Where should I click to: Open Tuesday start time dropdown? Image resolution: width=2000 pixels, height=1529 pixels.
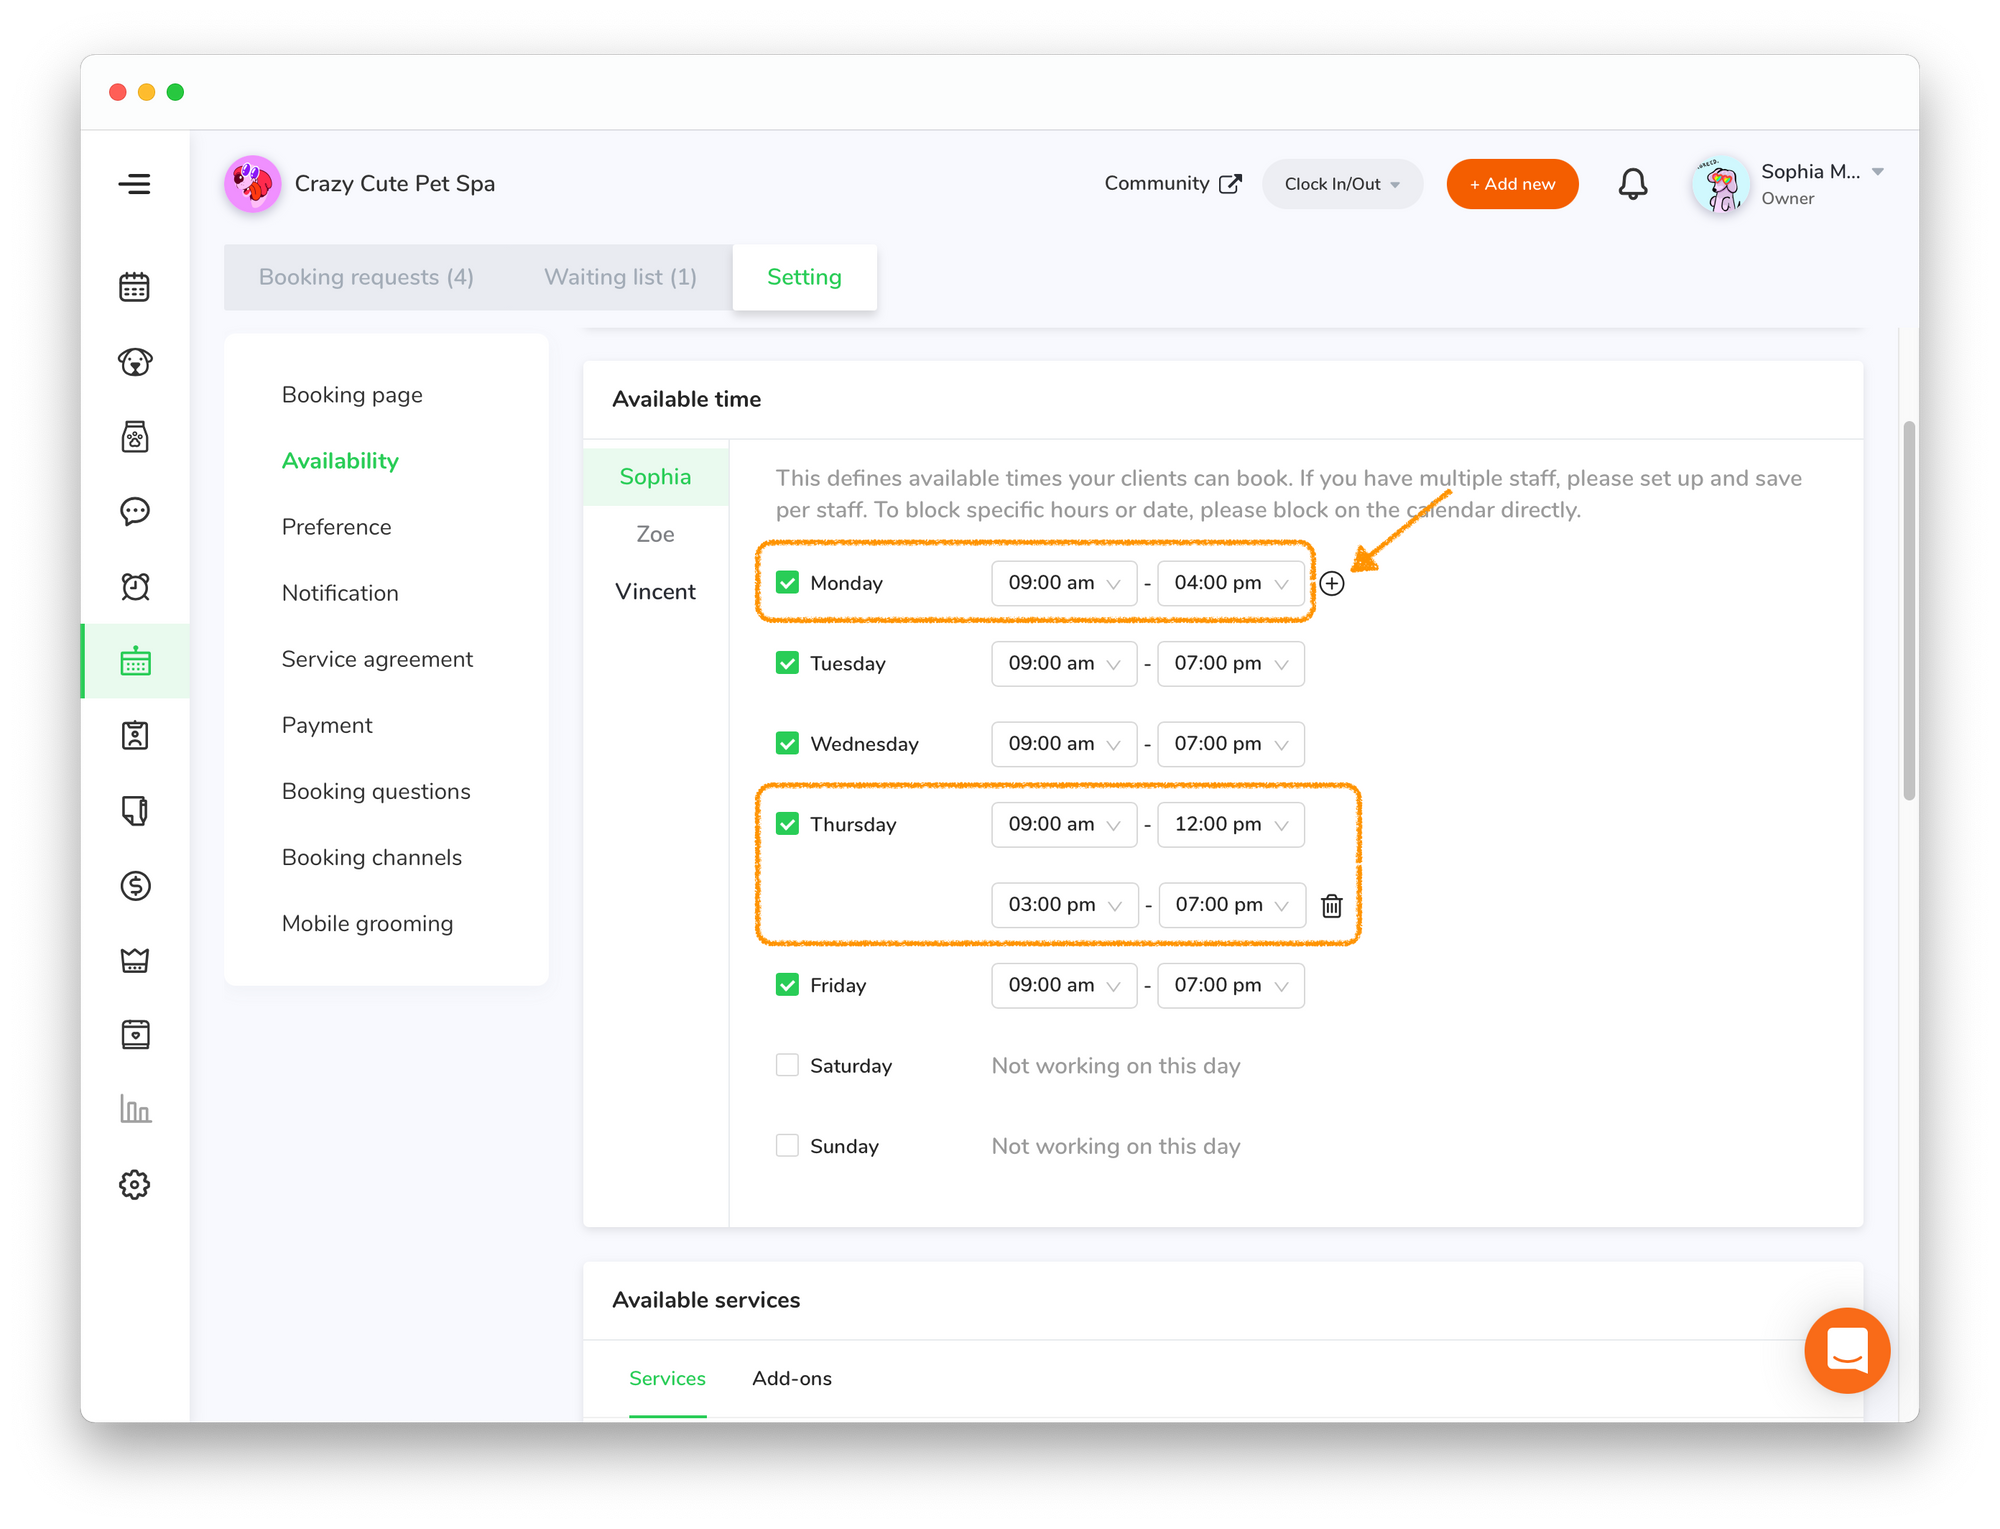point(1064,663)
